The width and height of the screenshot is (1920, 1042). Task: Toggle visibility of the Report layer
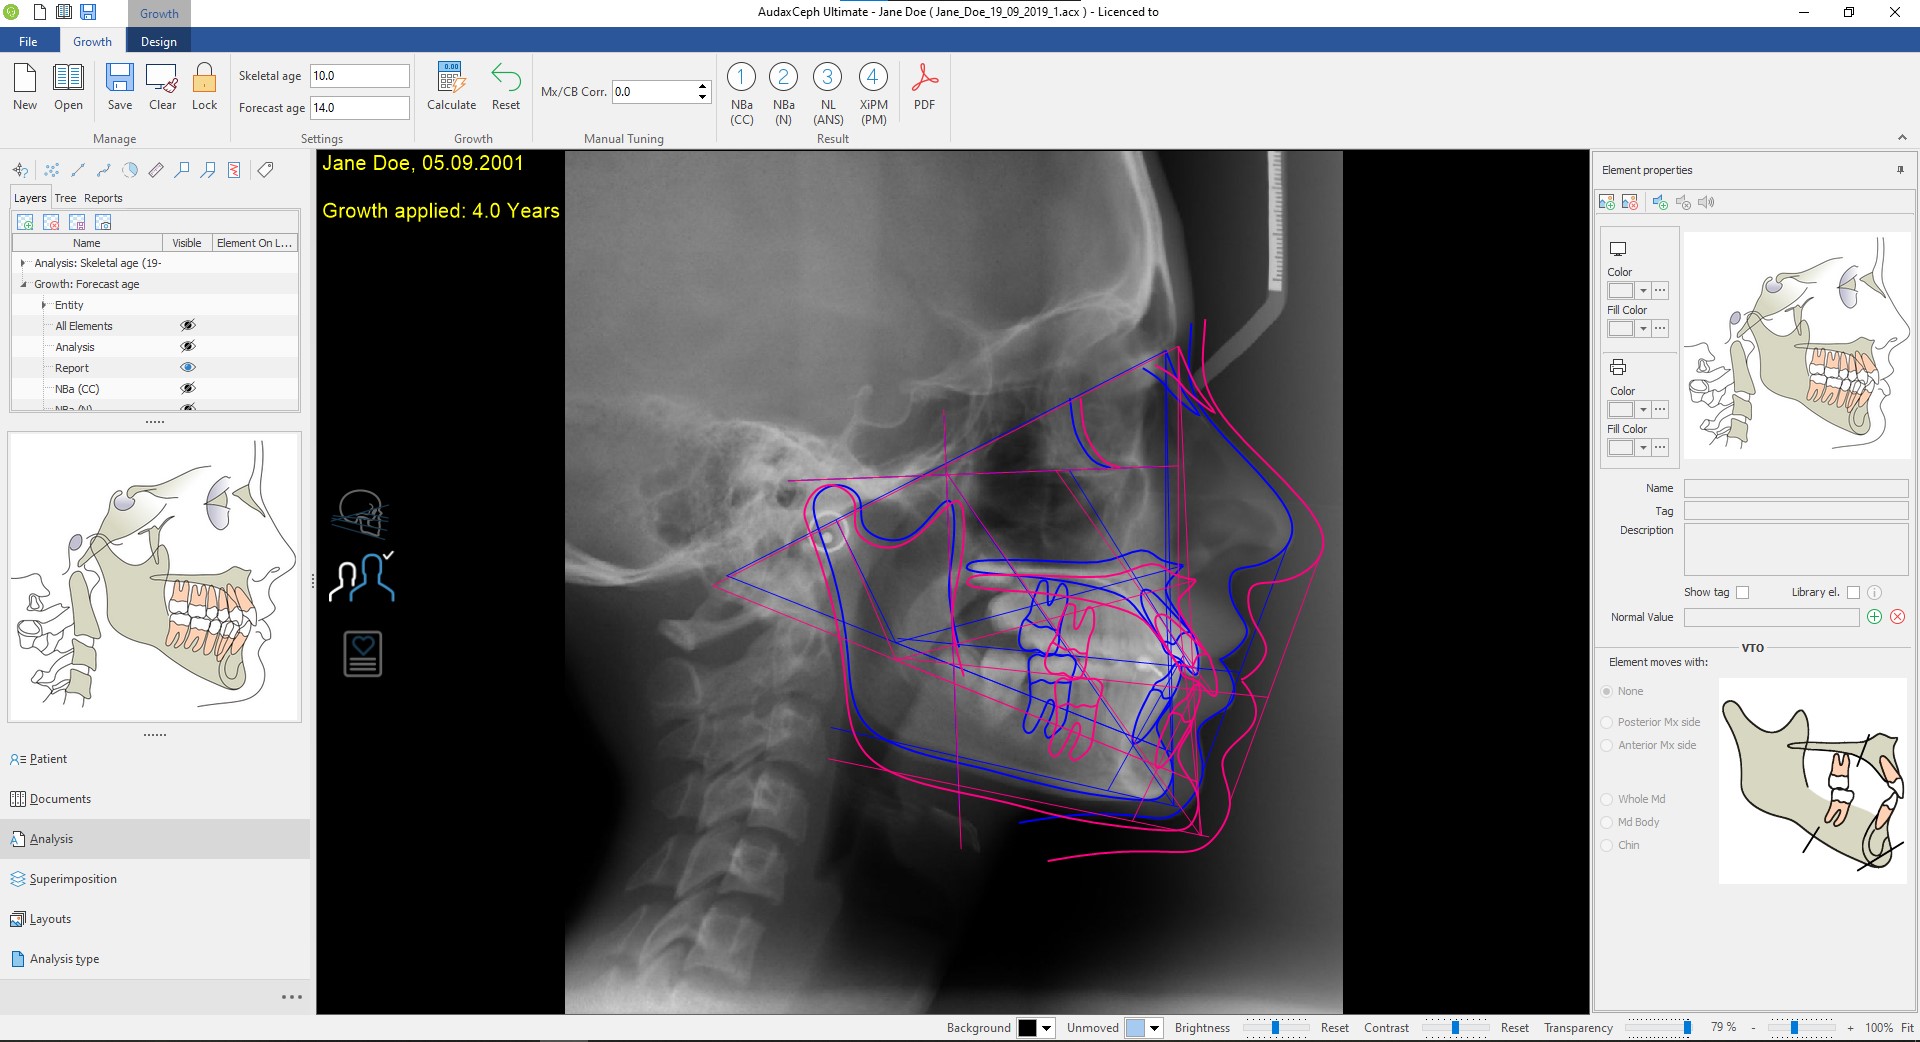[187, 368]
